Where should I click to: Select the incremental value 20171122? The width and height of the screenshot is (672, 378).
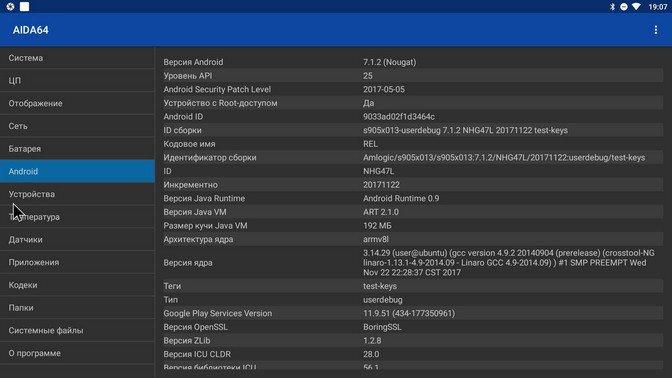coord(381,185)
